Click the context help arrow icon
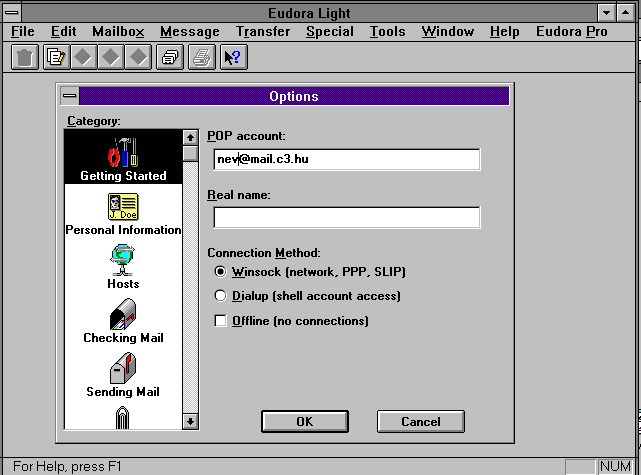This screenshot has height=475, width=641. click(x=233, y=57)
